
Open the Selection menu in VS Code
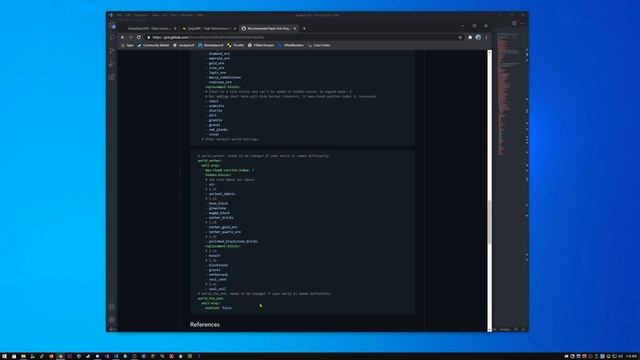tap(141, 15)
